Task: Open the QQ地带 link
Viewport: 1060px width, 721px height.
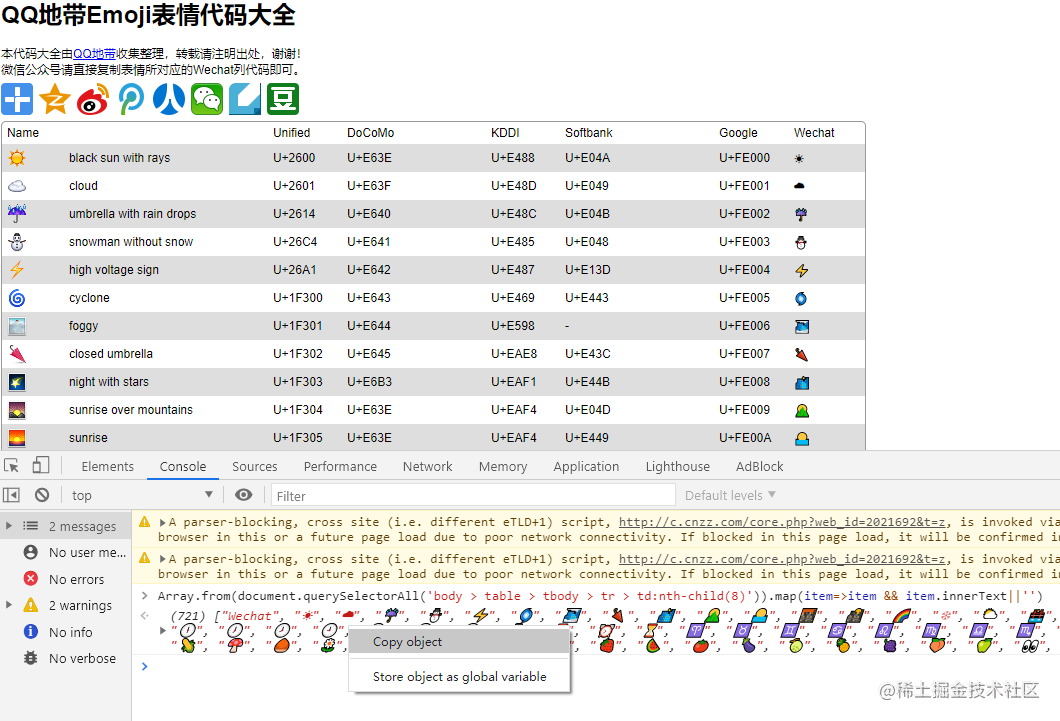Action: 94,53
